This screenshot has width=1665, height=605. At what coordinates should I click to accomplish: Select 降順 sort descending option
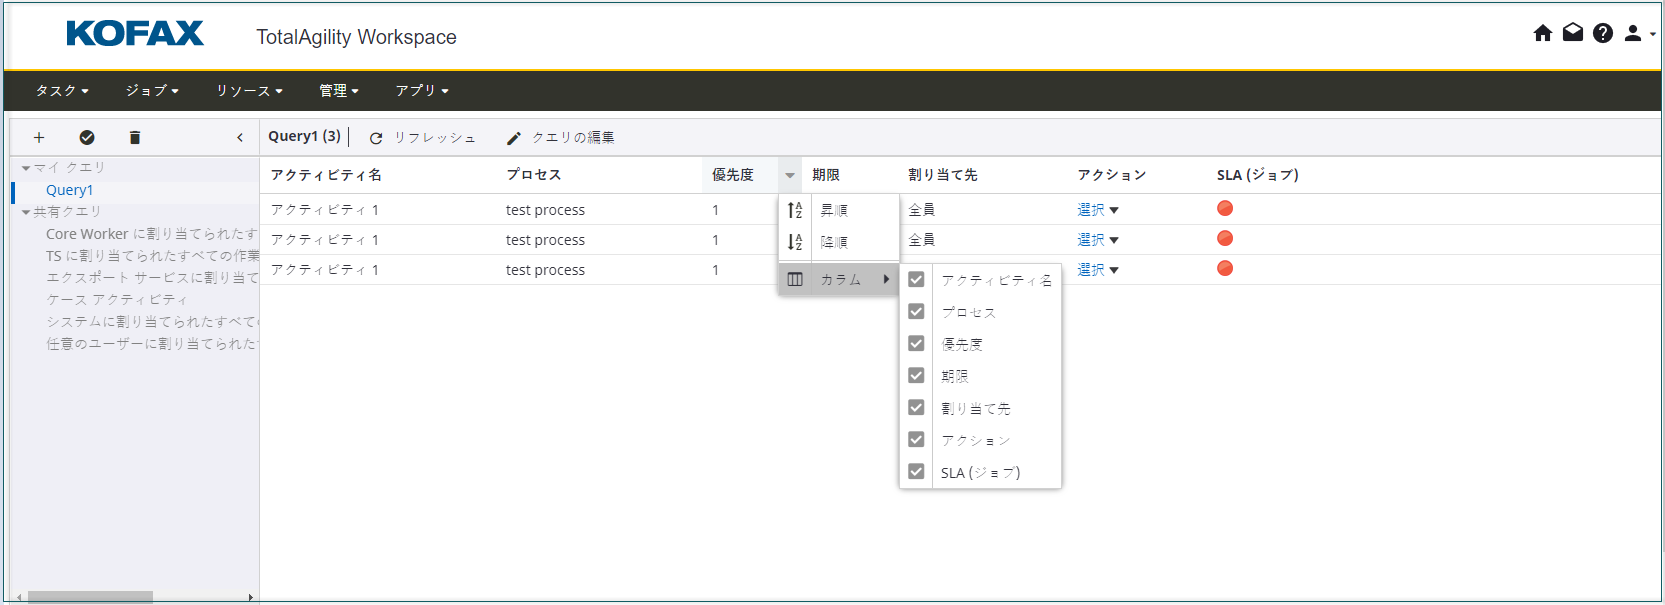[x=834, y=242]
